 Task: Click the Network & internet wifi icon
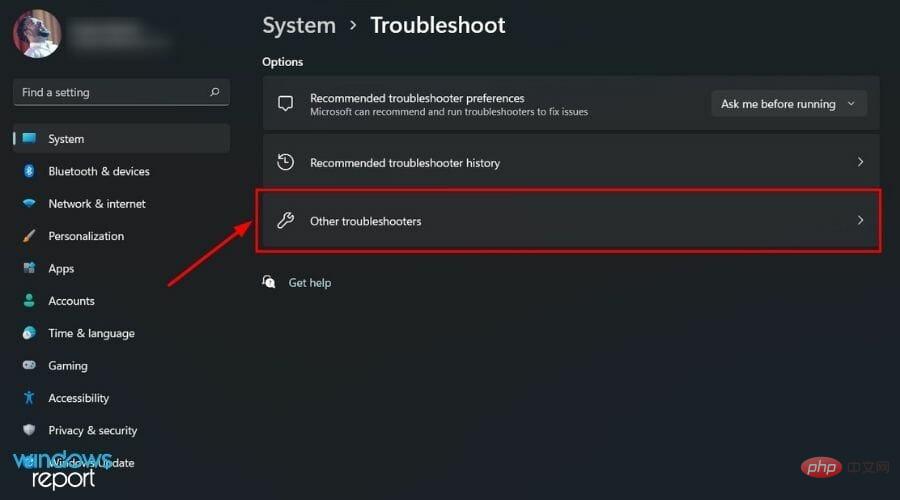click(x=29, y=203)
